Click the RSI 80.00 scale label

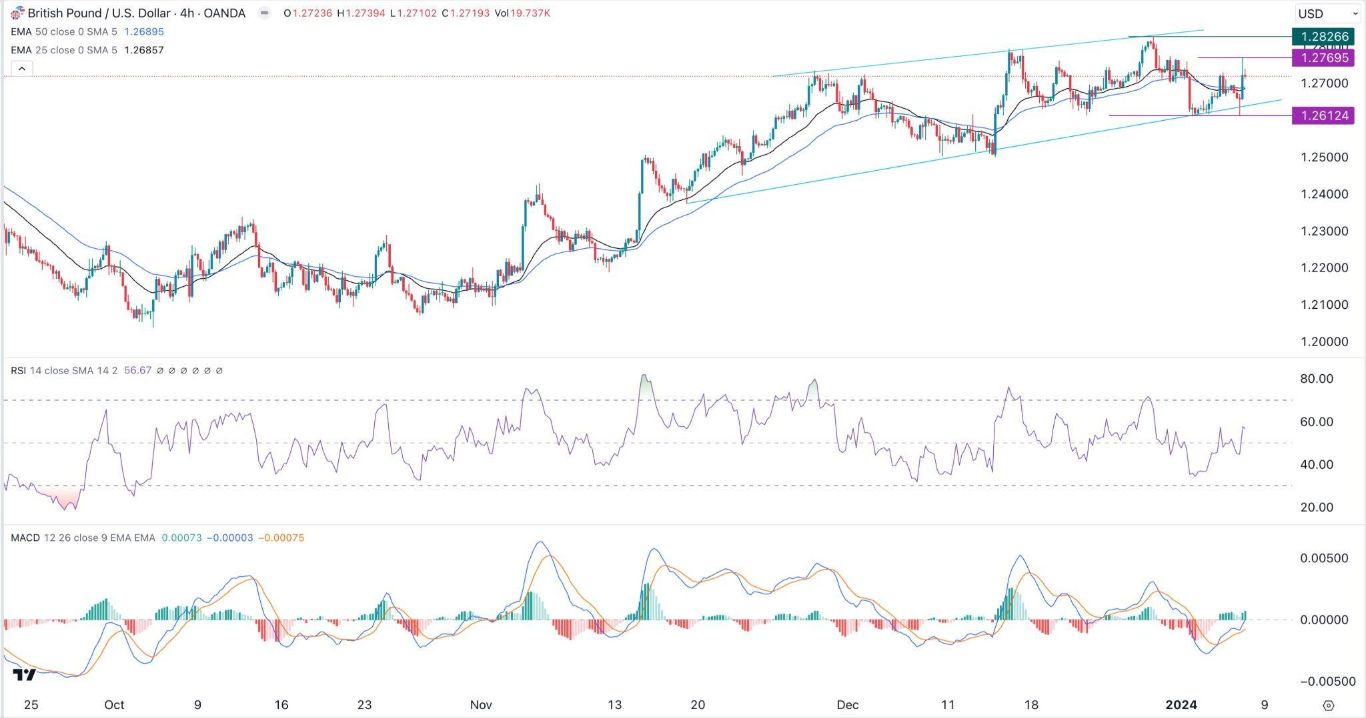(1315, 379)
